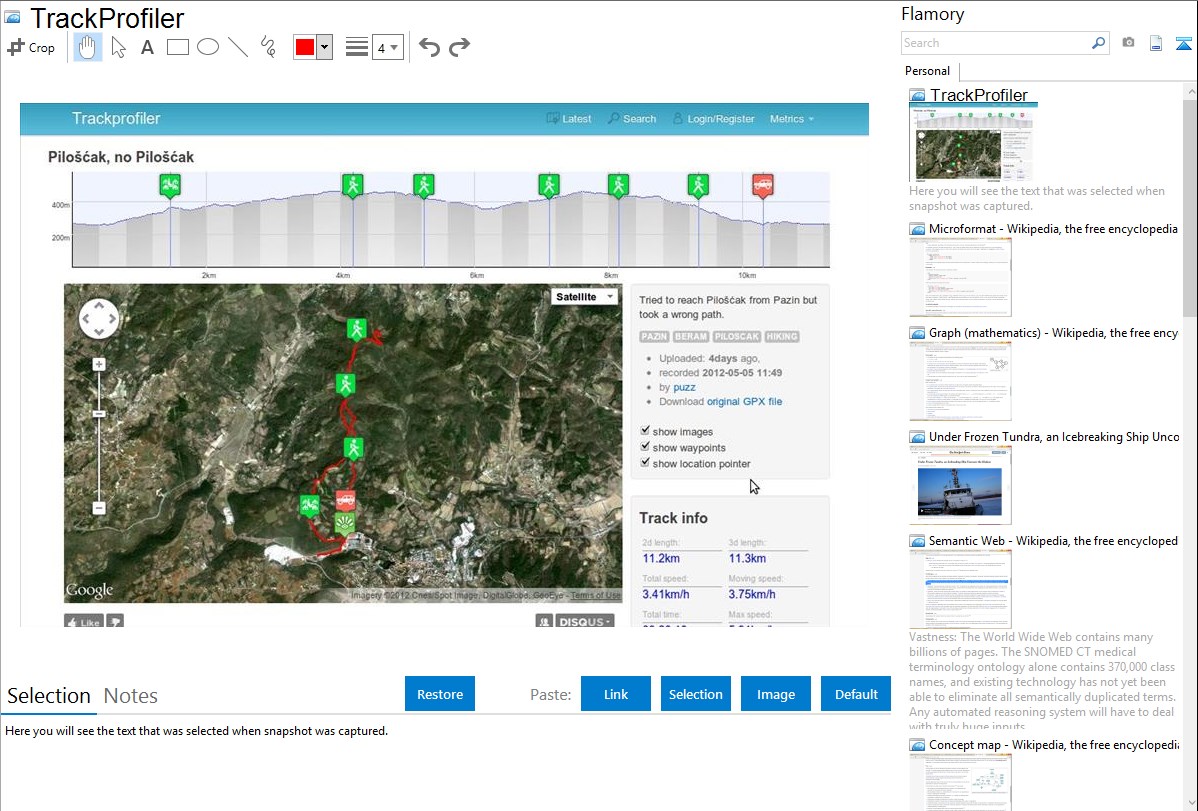Click the blue Selection paste button
The image size is (1198, 811).
coord(695,694)
